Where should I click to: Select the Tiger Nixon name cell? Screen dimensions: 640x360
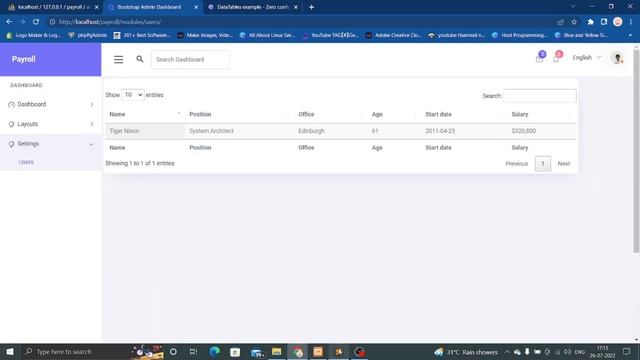145,131
